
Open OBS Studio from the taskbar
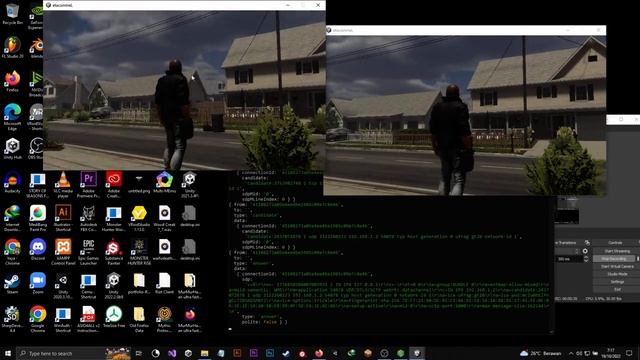(384, 353)
